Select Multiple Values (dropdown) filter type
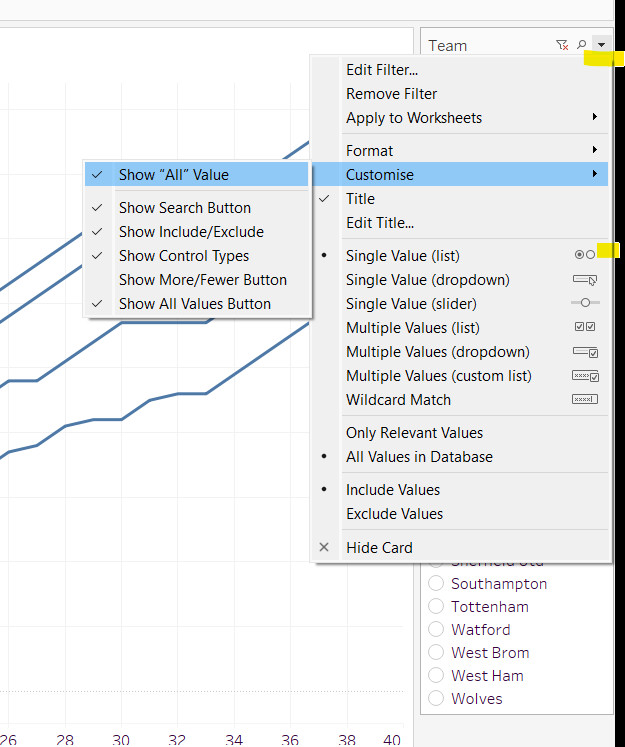Screen dimensions: 625x747 (460, 352)
